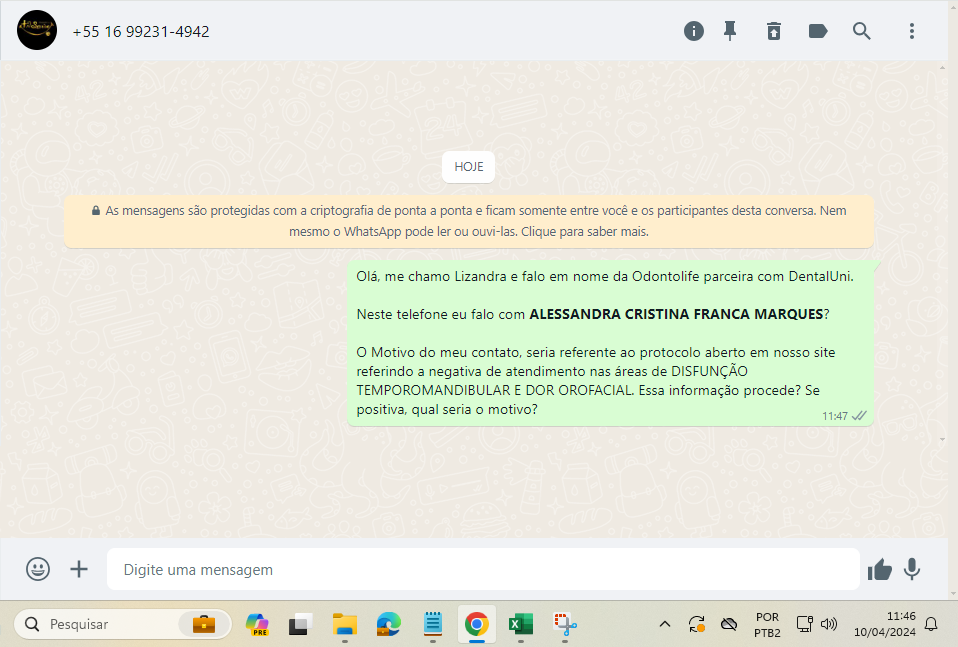Click the sync status tray icon

click(697, 624)
